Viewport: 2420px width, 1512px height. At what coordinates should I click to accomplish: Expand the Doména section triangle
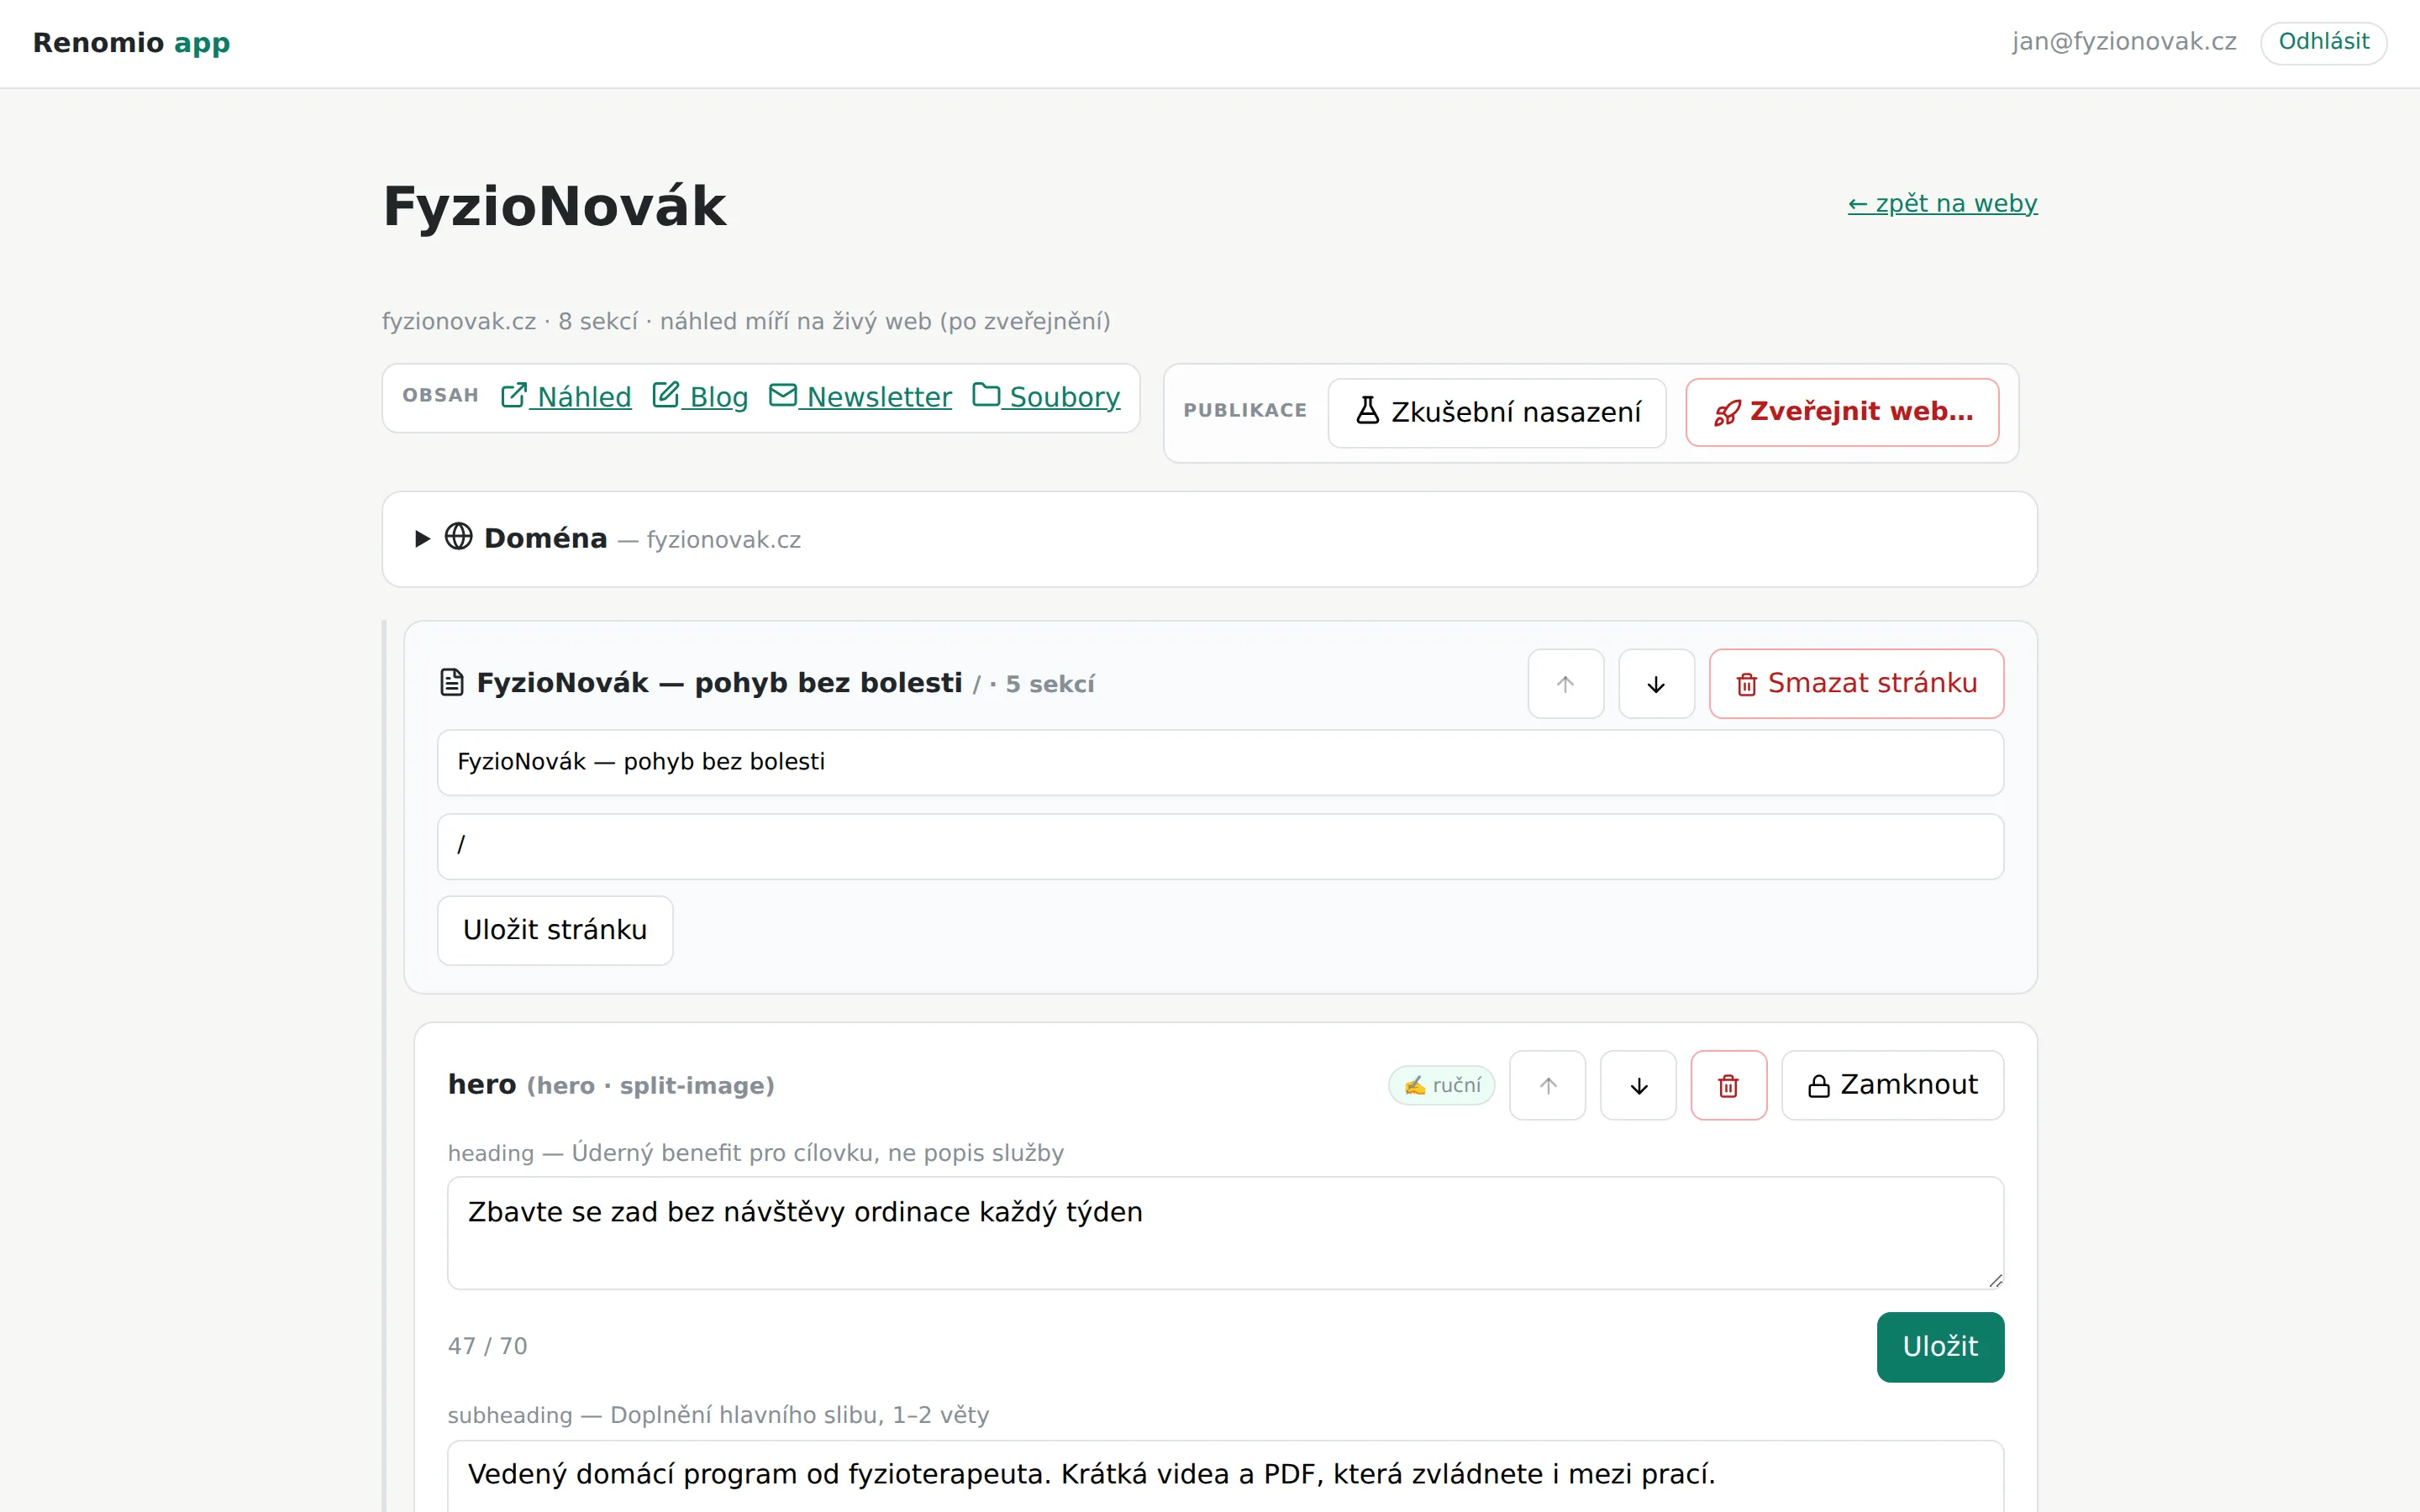click(422, 539)
